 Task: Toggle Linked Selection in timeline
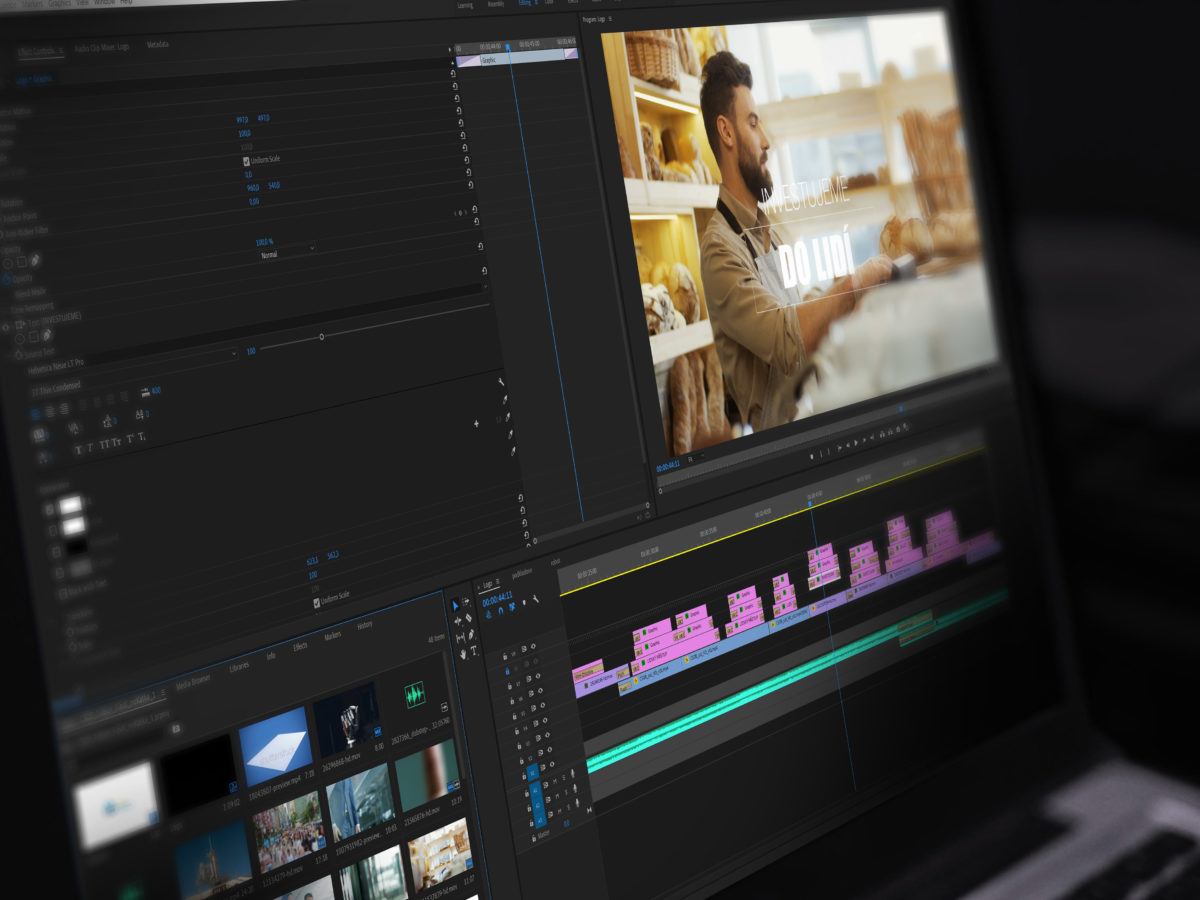[512, 607]
